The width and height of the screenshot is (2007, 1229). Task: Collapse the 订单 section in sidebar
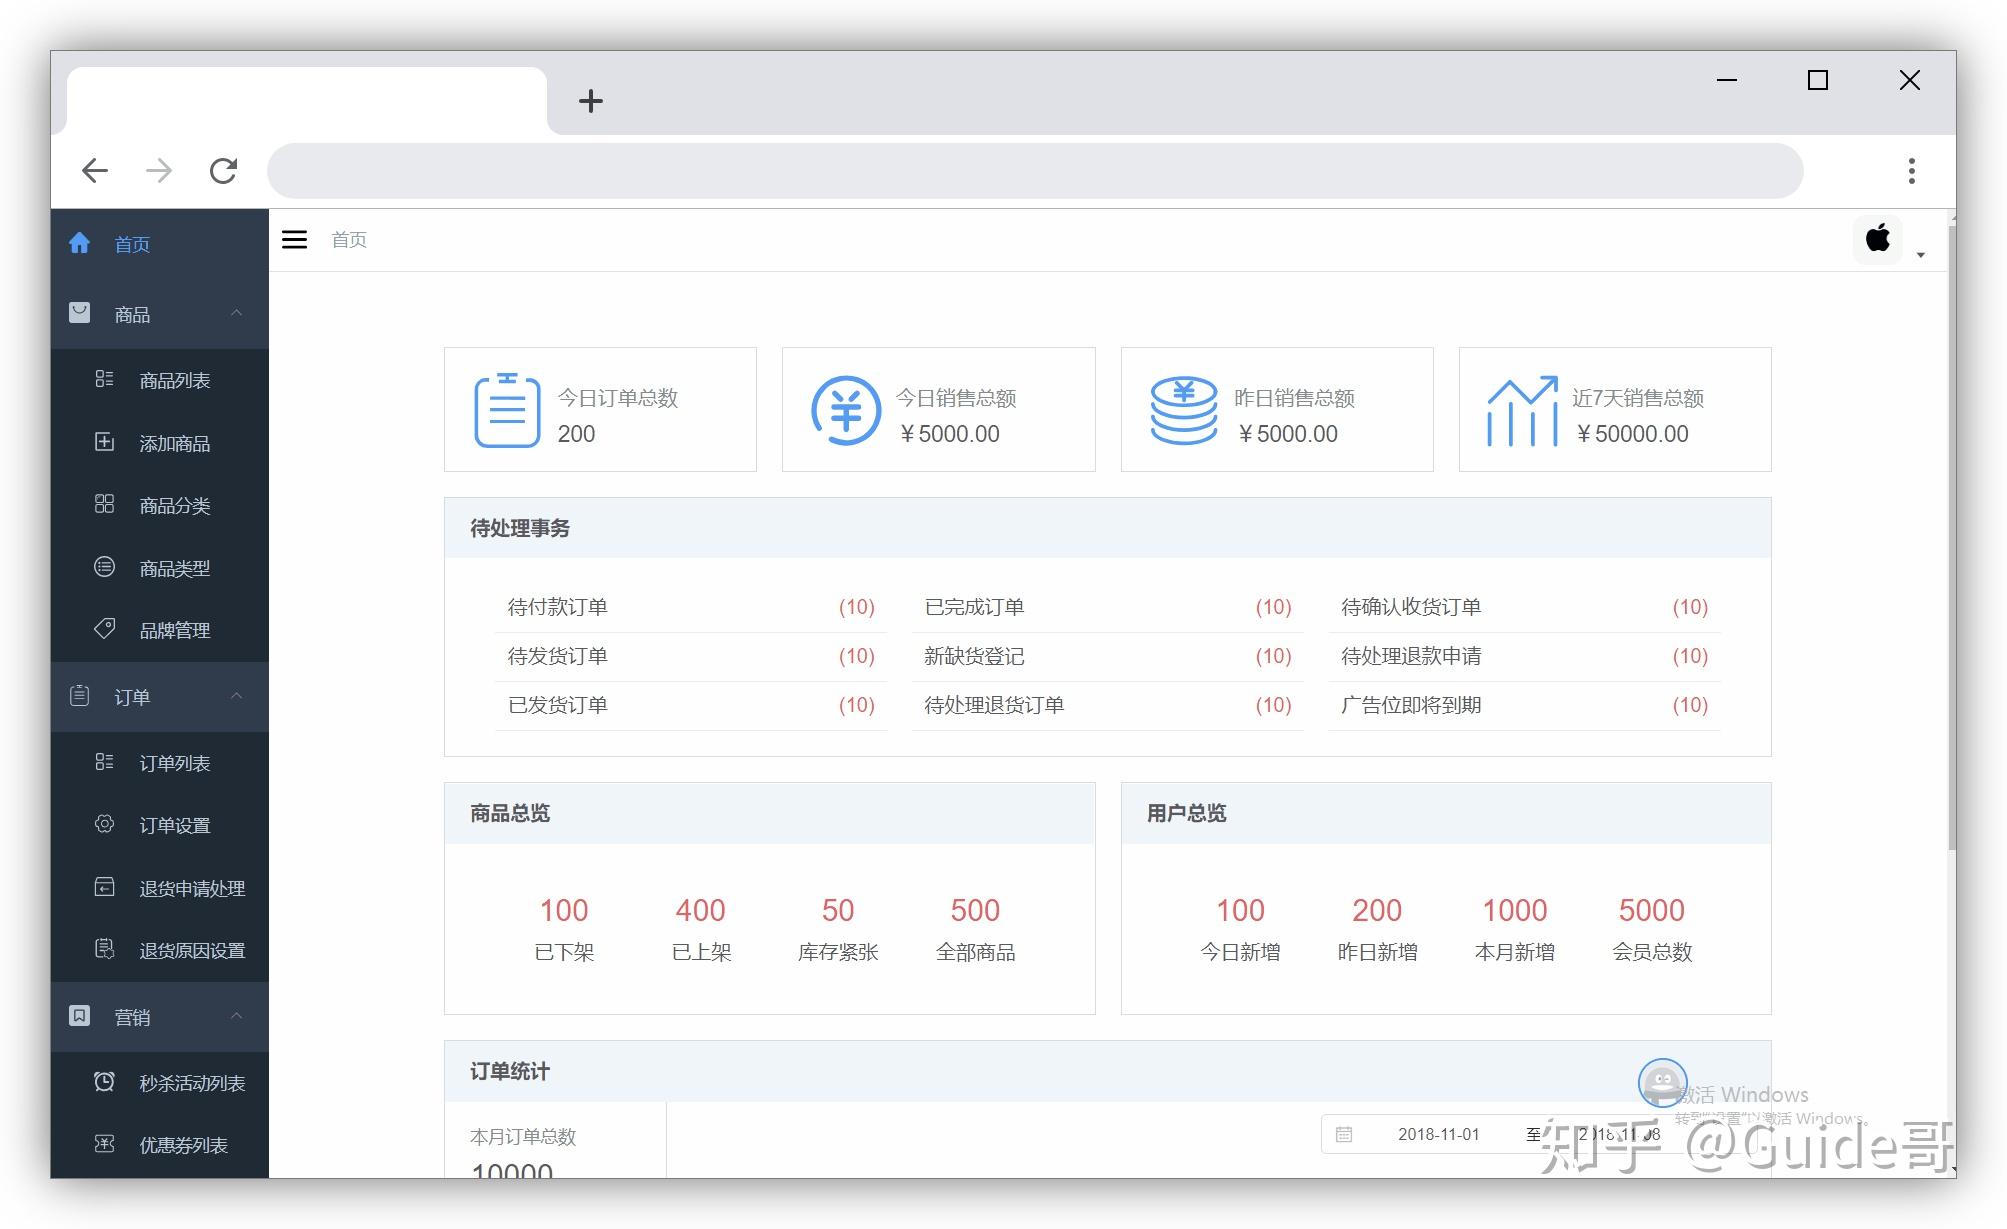tap(238, 697)
